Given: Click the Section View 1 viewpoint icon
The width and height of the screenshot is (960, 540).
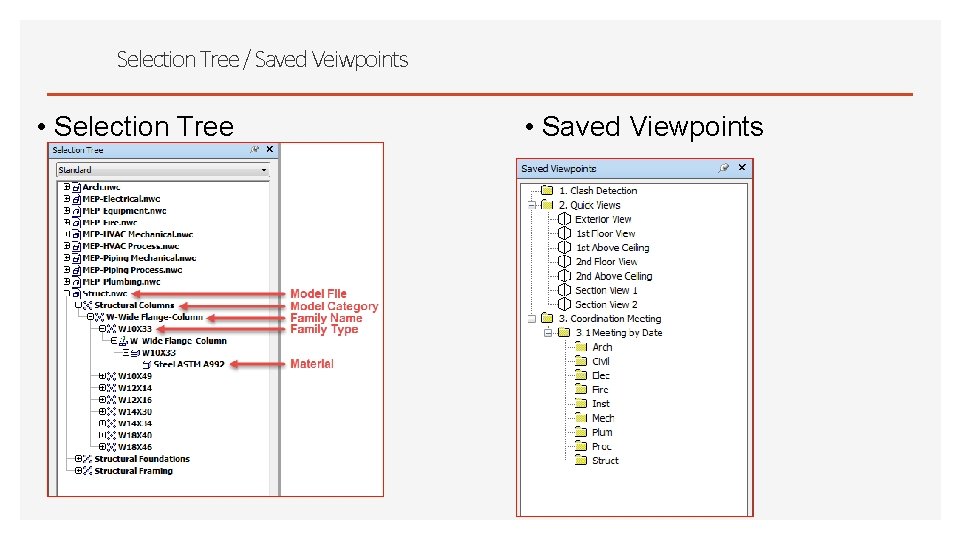Looking at the screenshot, I should [564, 290].
